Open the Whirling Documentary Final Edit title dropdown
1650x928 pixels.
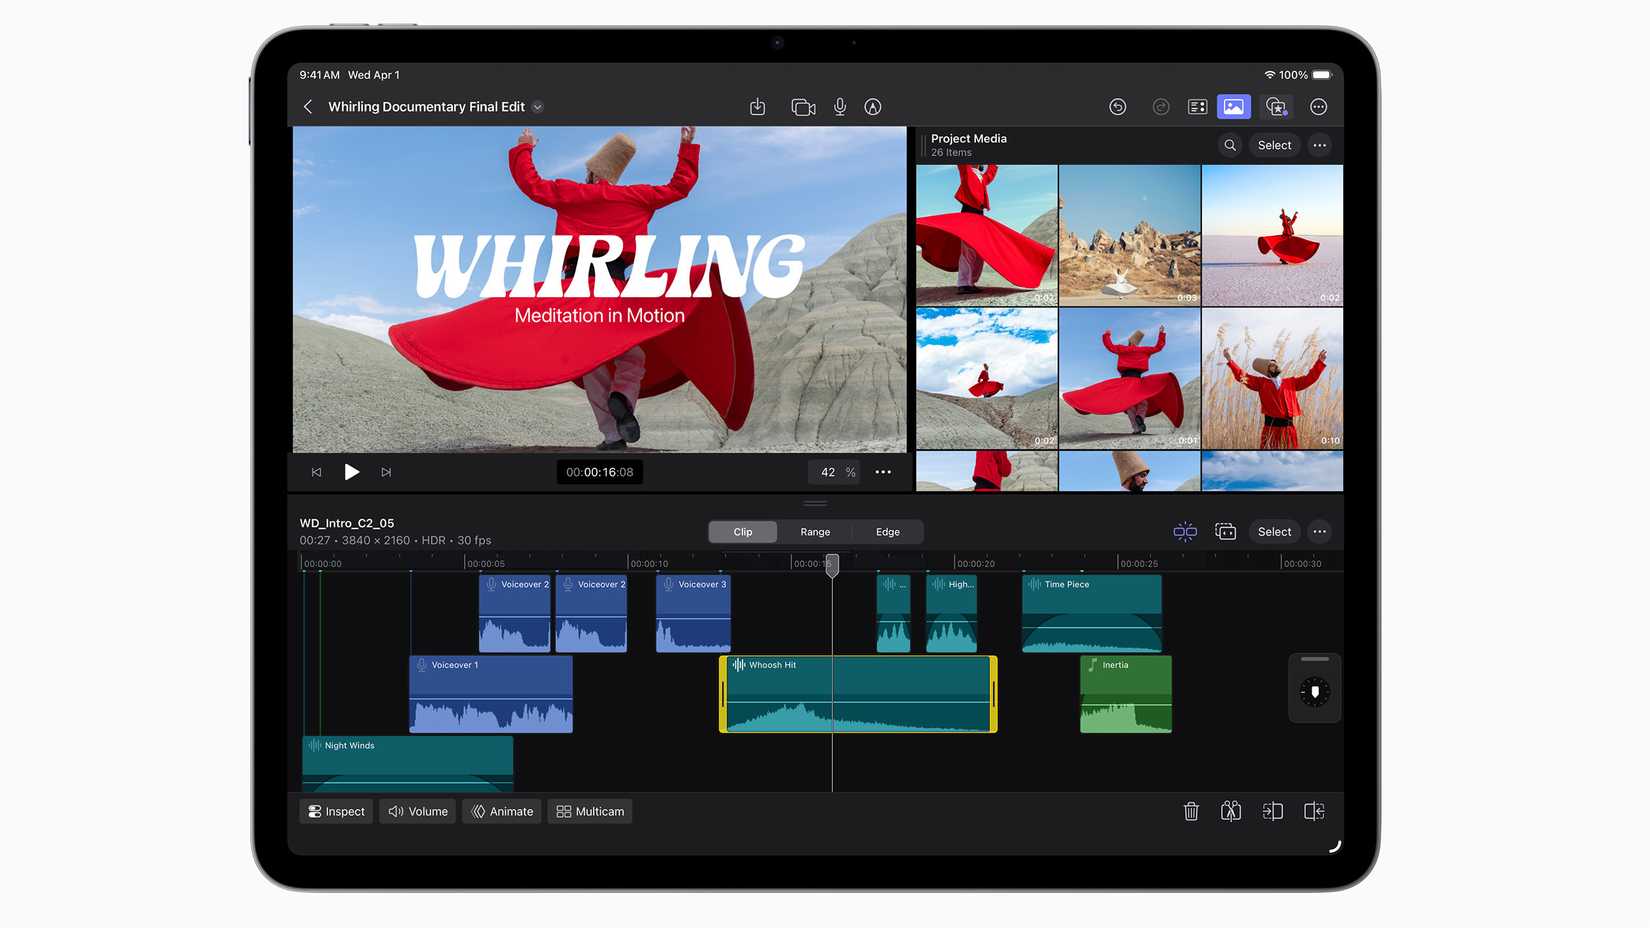[537, 107]
